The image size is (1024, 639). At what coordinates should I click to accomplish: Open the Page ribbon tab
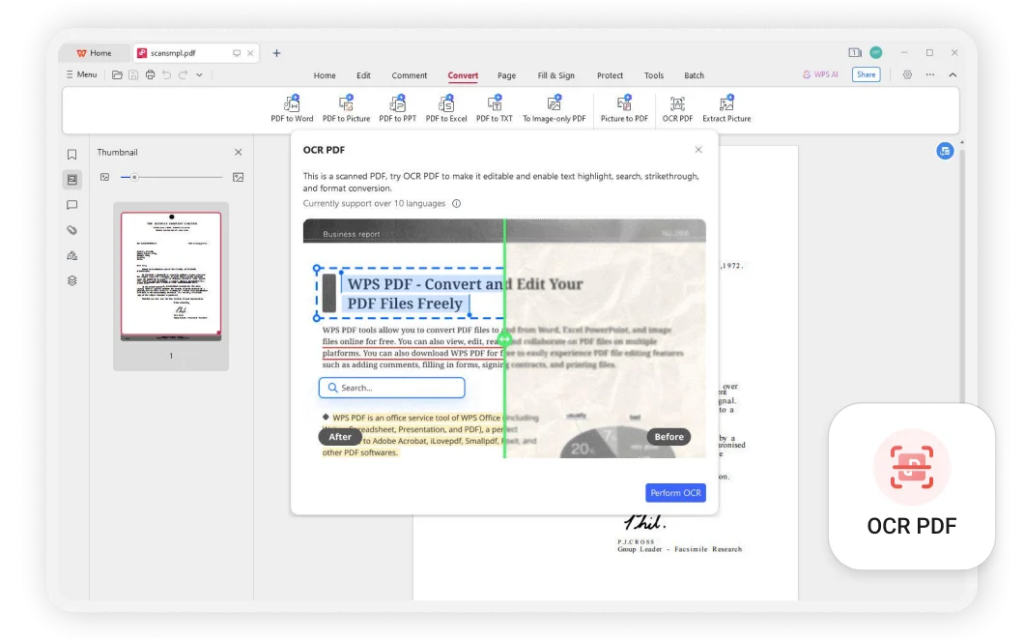click(506, 75)
